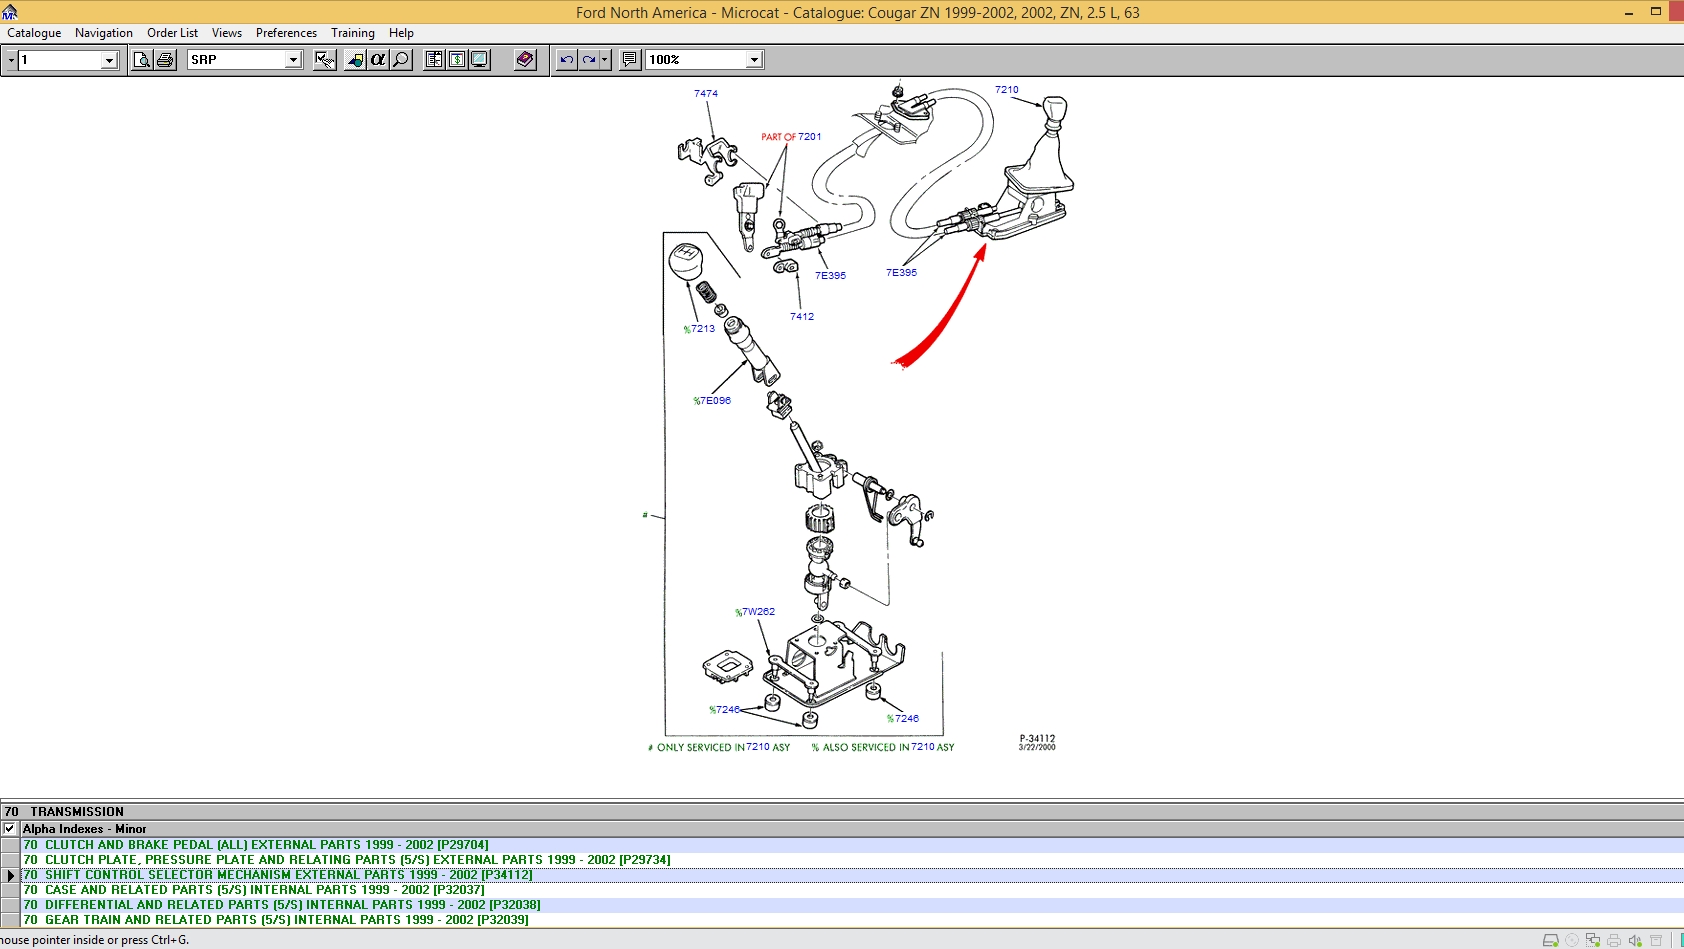
Task: Open the Navigation menu
Action: [x=104, y=33]
